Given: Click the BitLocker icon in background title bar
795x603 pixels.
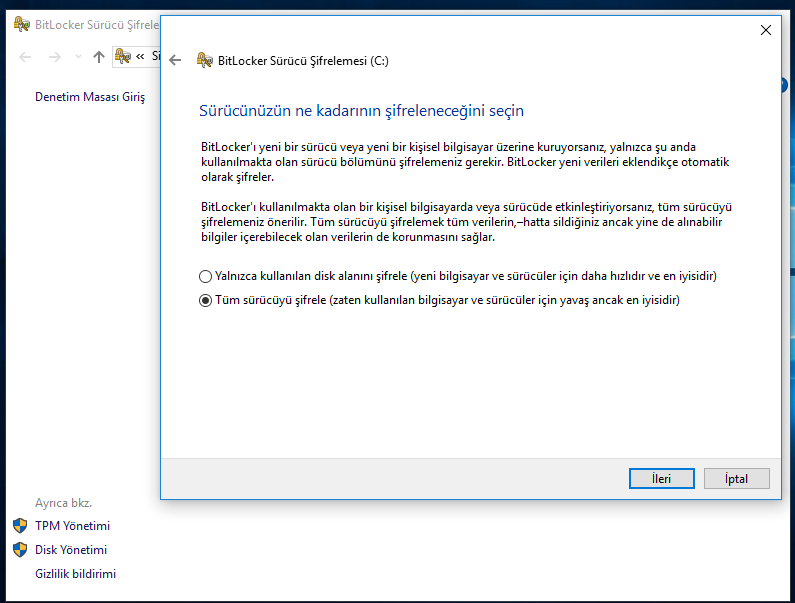Looking at the screenshot, I should [20, 24].
